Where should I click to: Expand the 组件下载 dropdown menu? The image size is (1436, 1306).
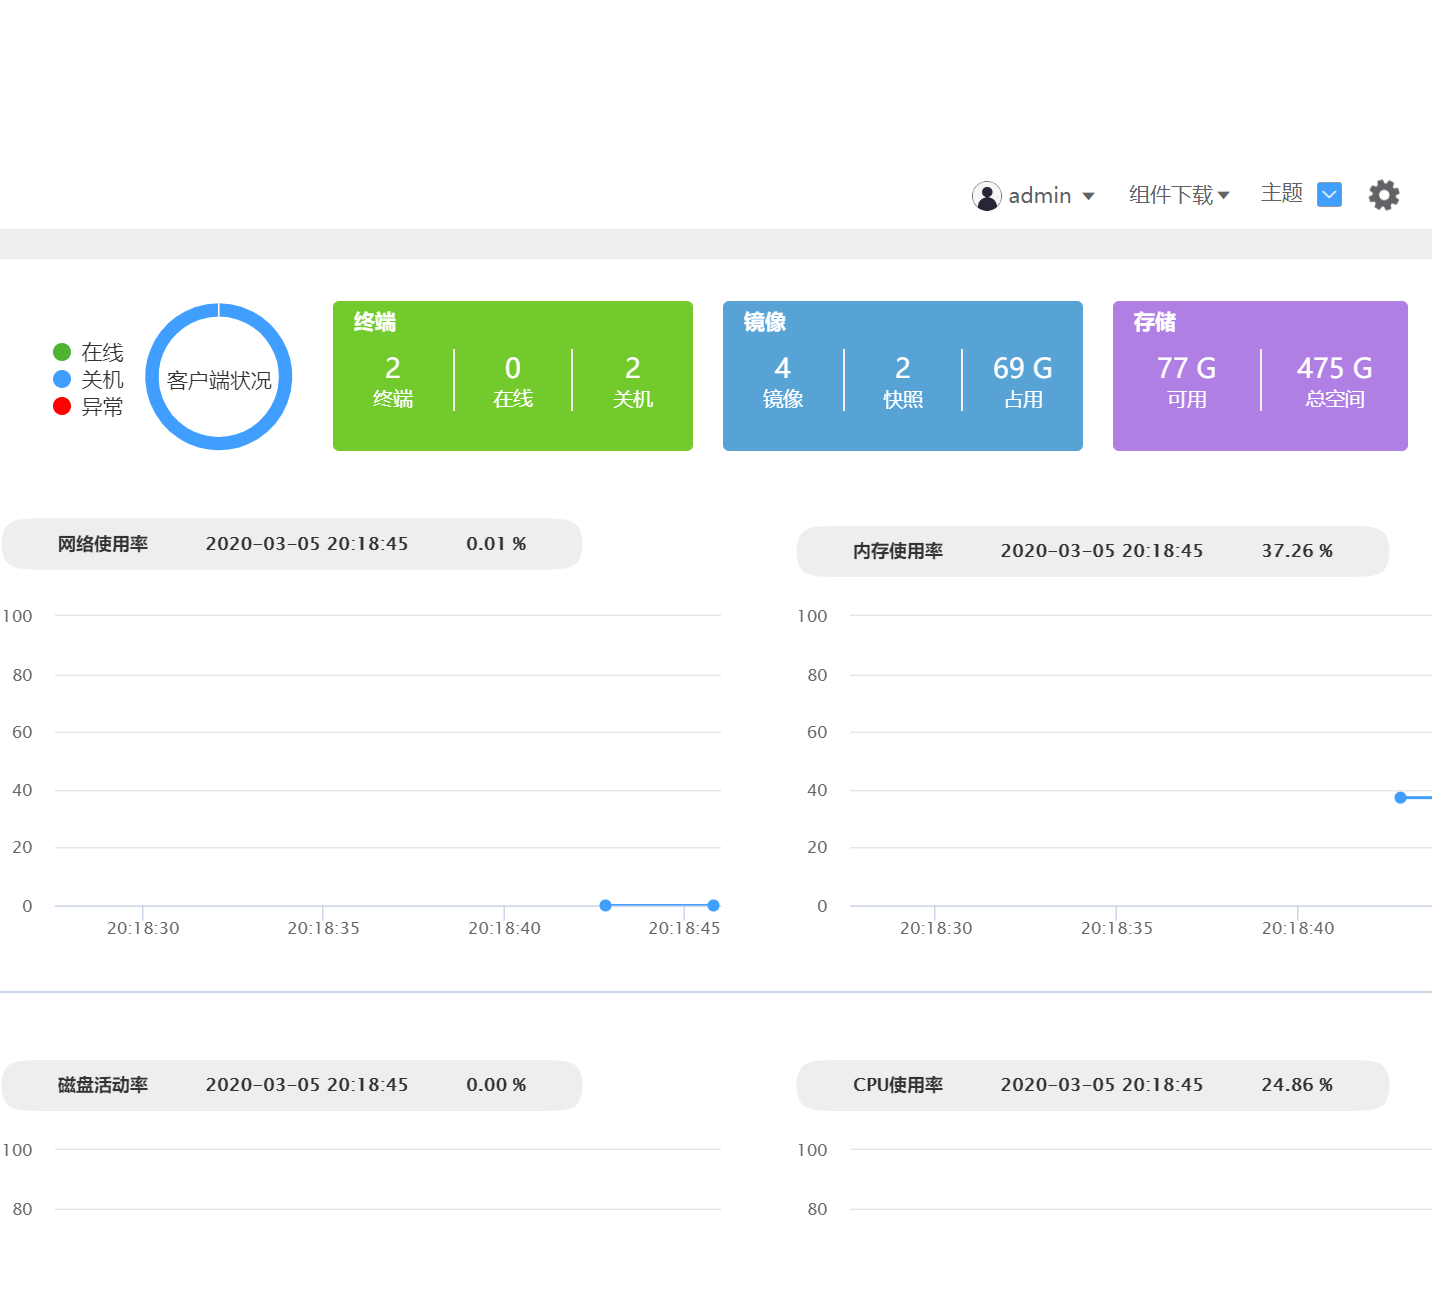(x=1178, y=195)
